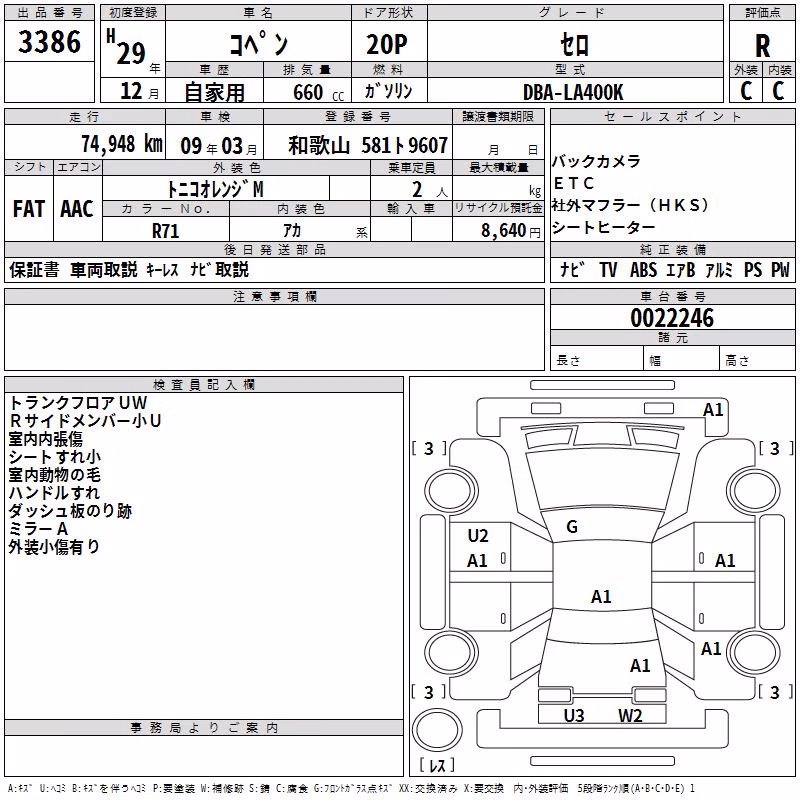Select the shift type FAT
This screenshot has width=800, height=800.
point(29,209)
